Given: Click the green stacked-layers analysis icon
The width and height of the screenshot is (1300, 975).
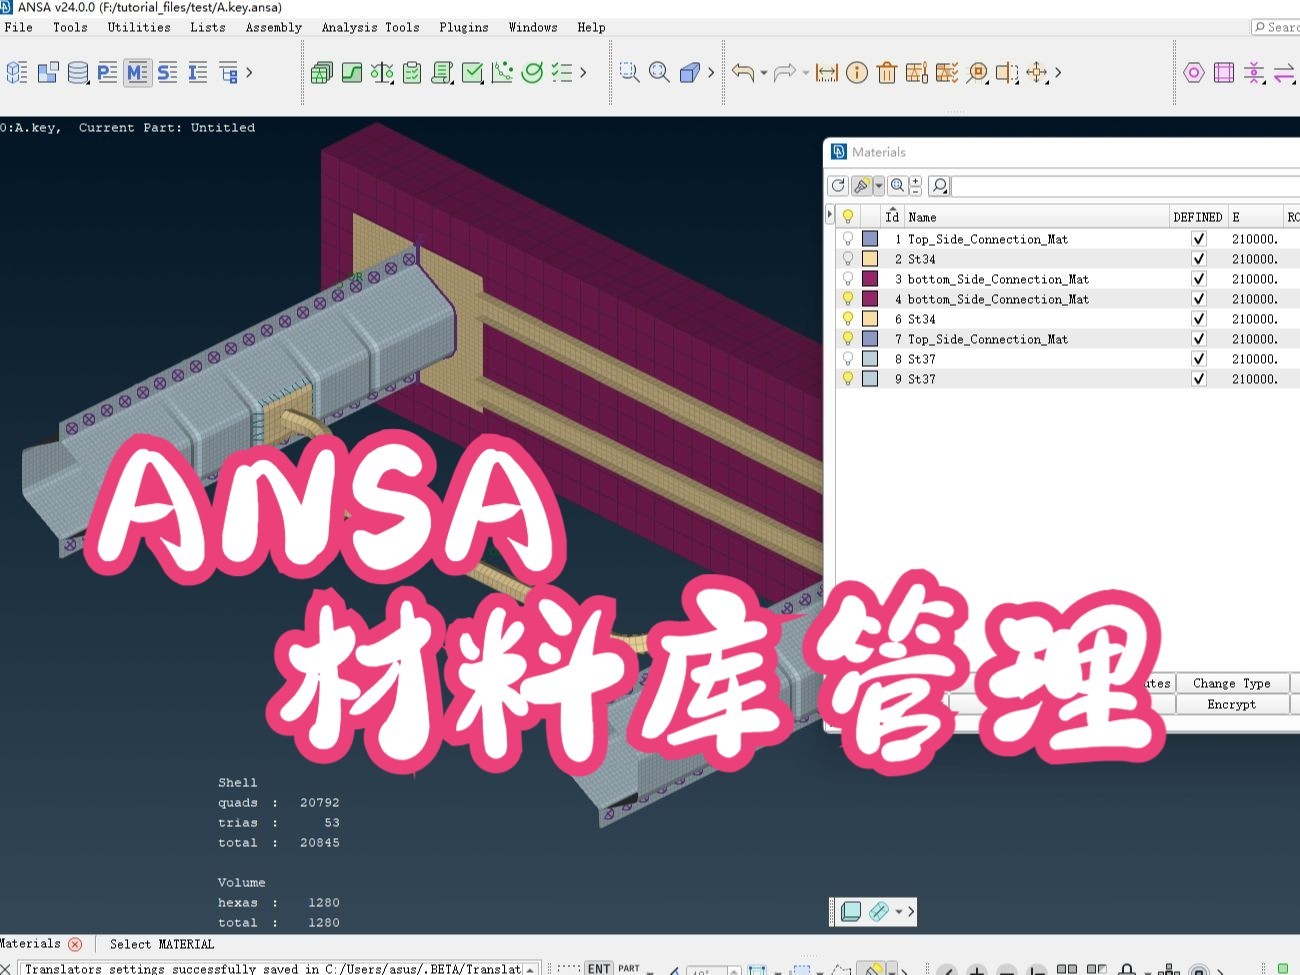Looking at the screenshot, I should click(x=322, y=72).
